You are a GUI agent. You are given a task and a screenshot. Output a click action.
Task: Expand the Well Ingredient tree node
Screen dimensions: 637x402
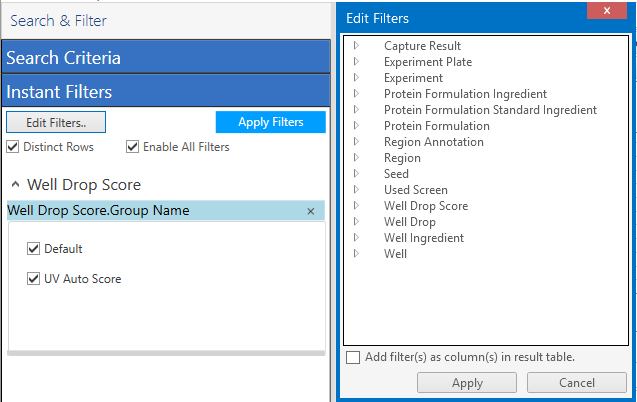click(x=356, y=237)
